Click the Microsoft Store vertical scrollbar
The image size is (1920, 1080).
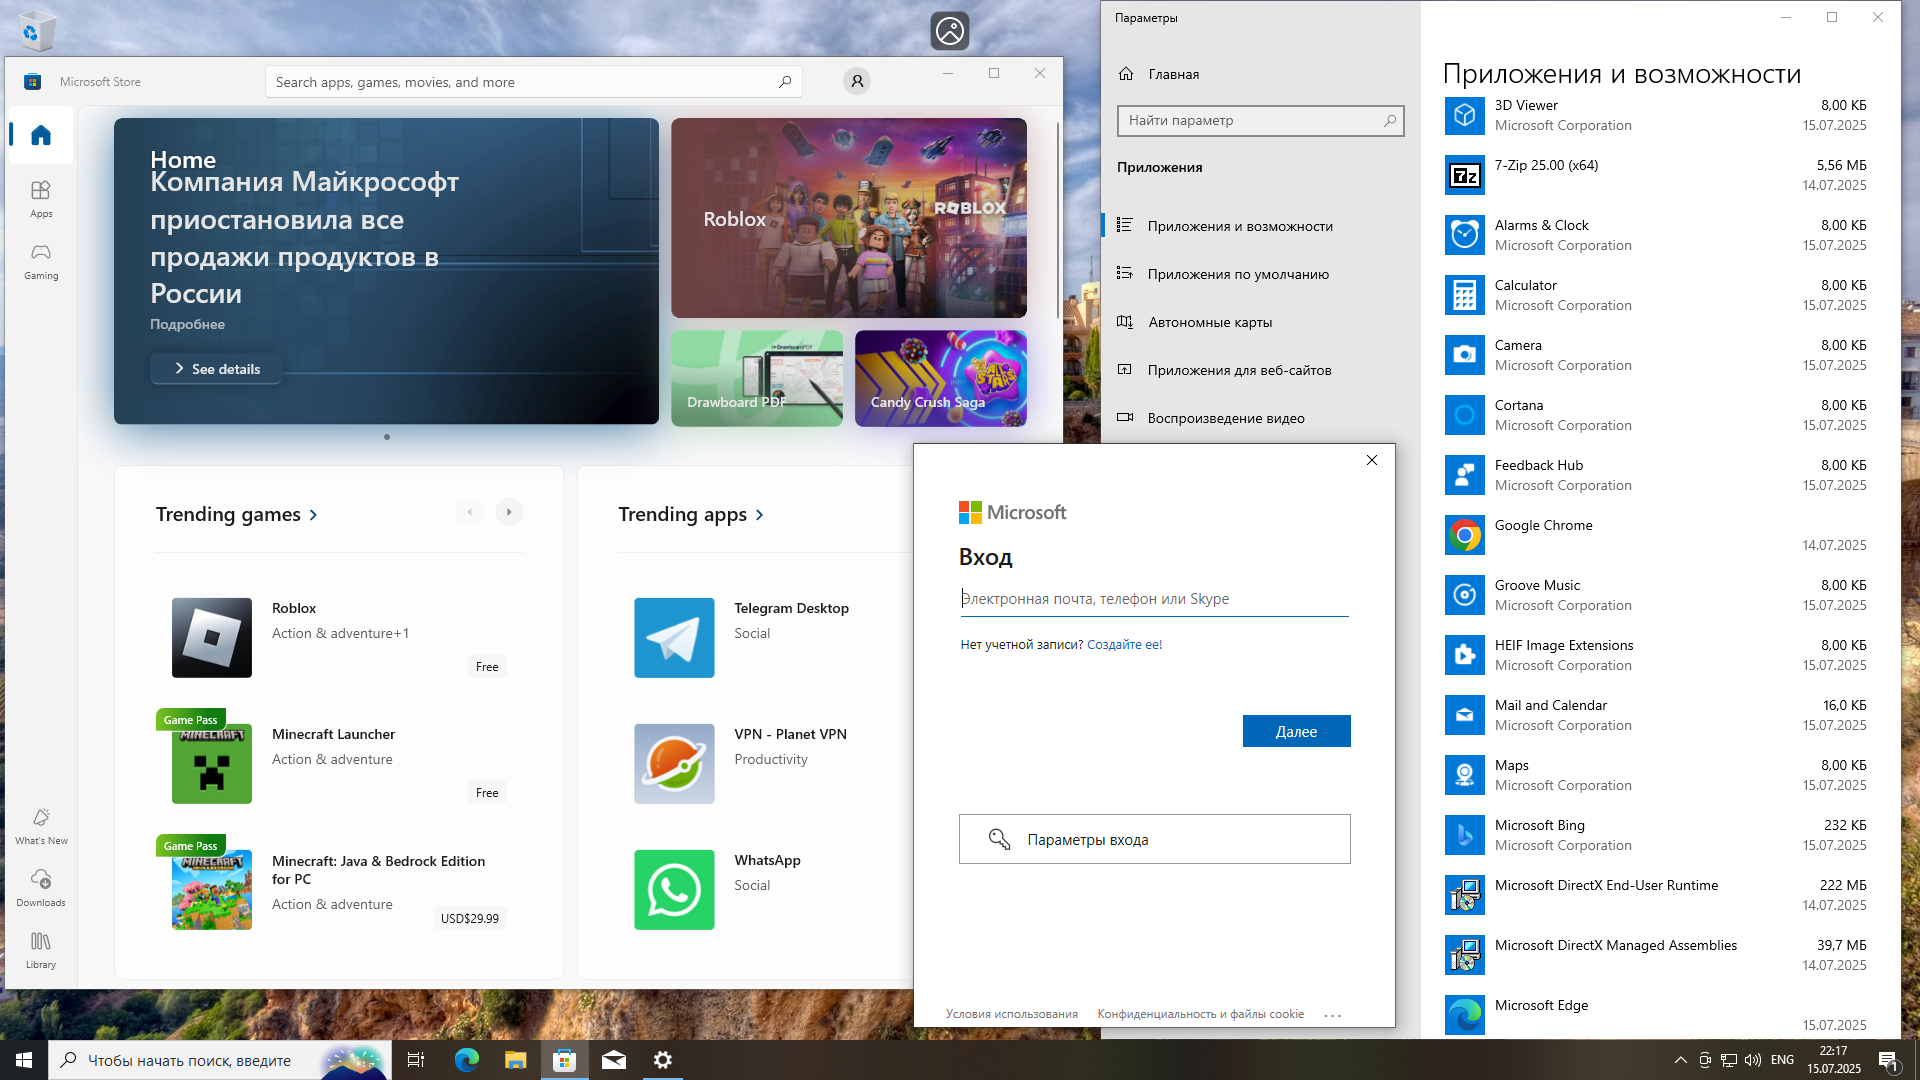[1058, 220]
